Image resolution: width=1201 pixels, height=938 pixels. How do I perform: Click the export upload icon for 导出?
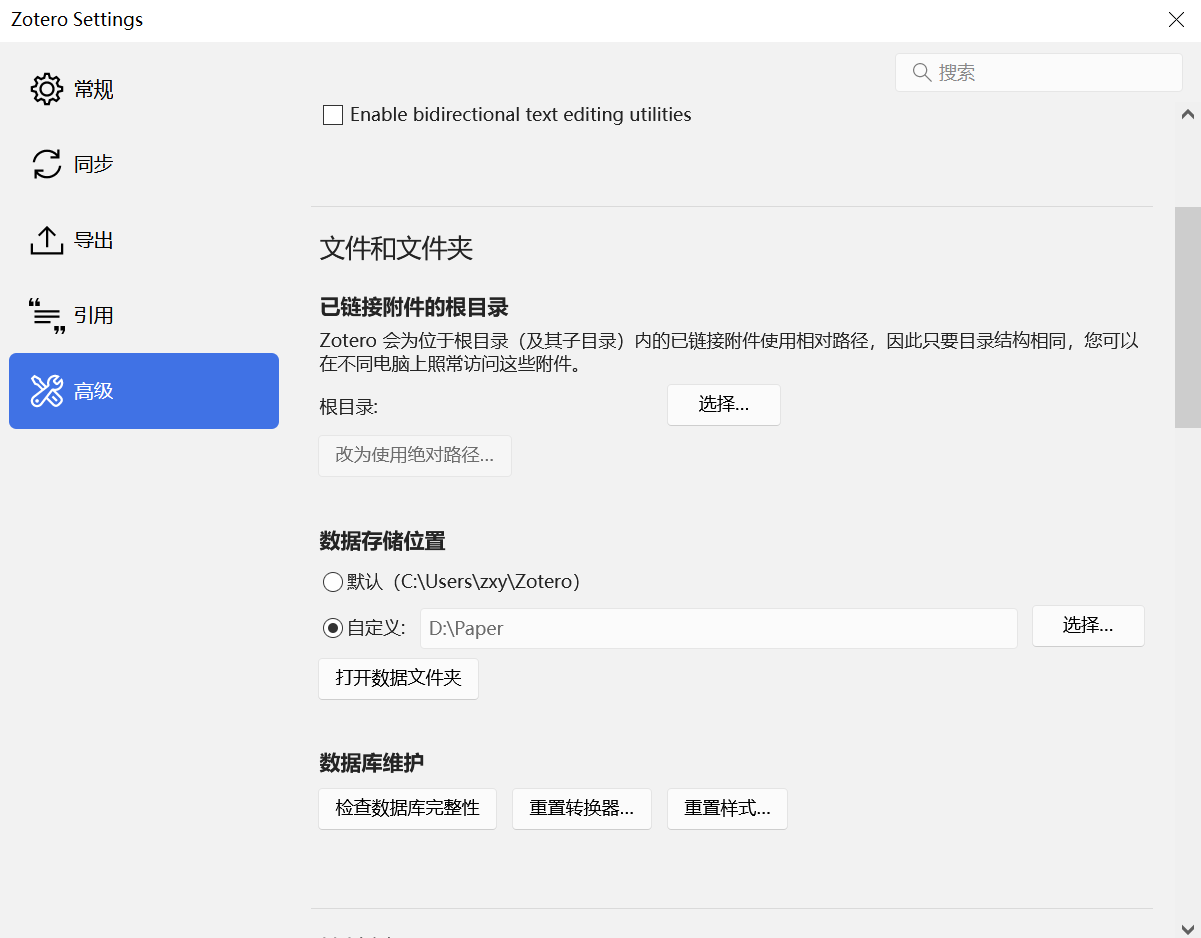coord(47,240)
